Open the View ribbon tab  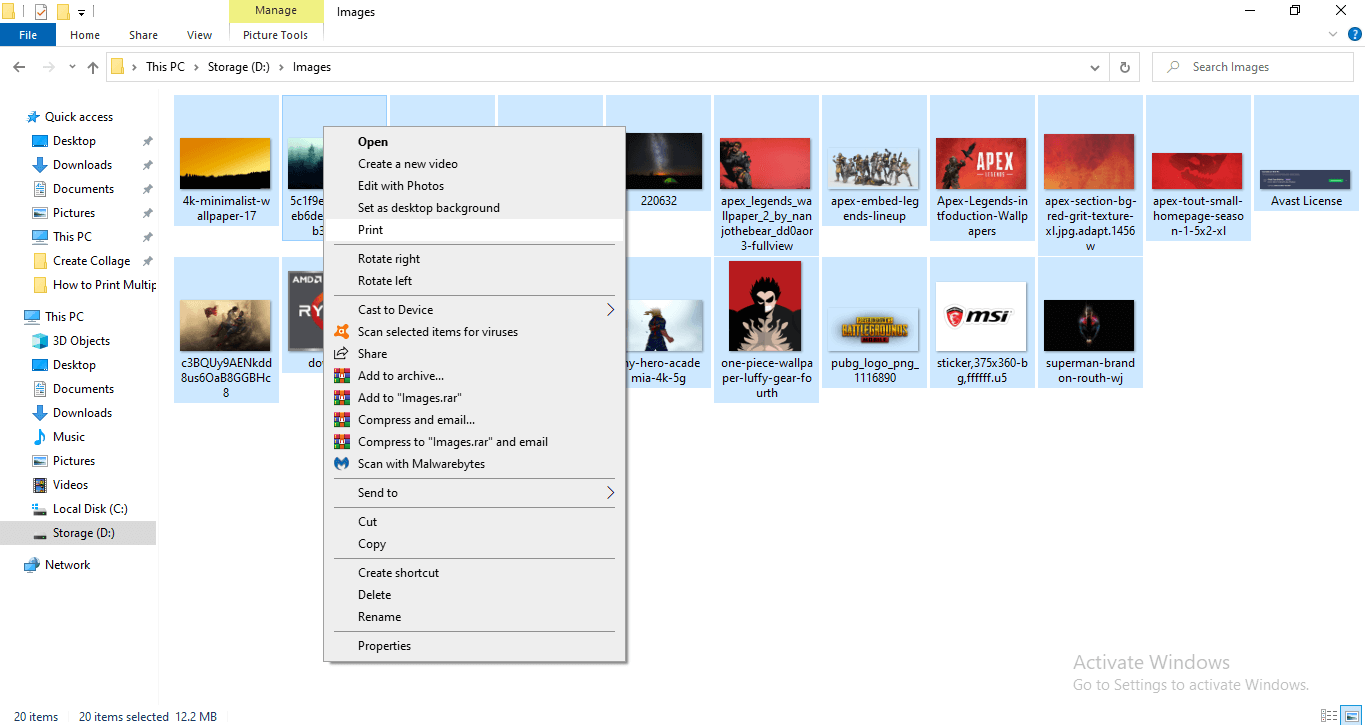click(x=199, y=35)
